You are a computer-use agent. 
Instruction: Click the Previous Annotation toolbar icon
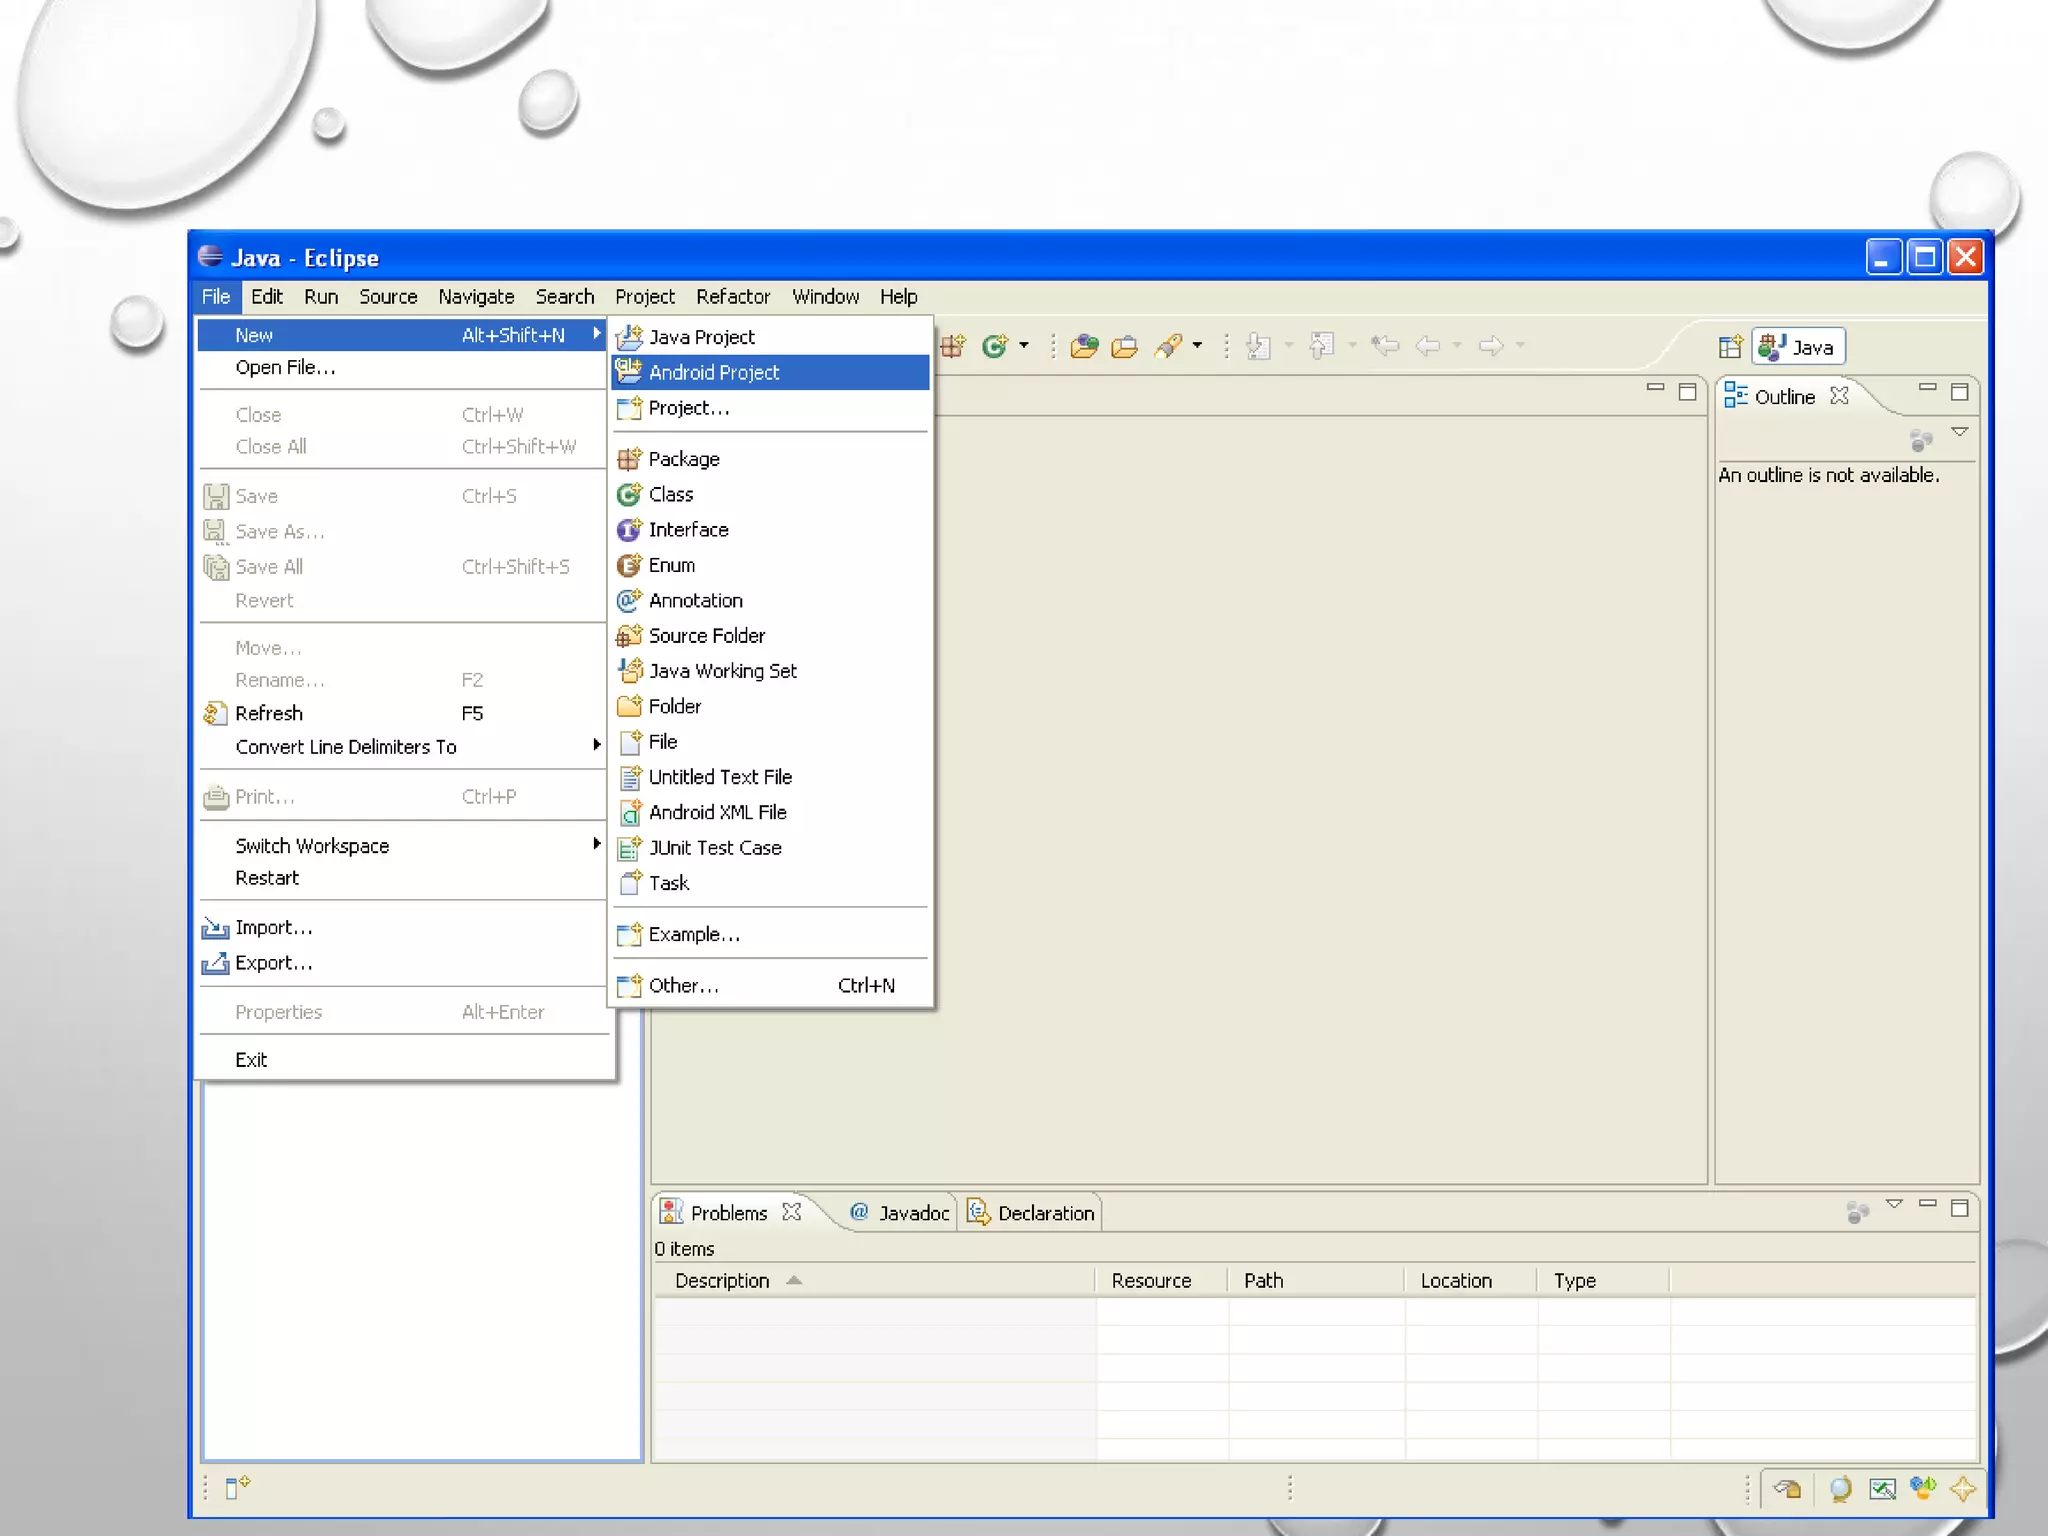(x=1321, y=346)
